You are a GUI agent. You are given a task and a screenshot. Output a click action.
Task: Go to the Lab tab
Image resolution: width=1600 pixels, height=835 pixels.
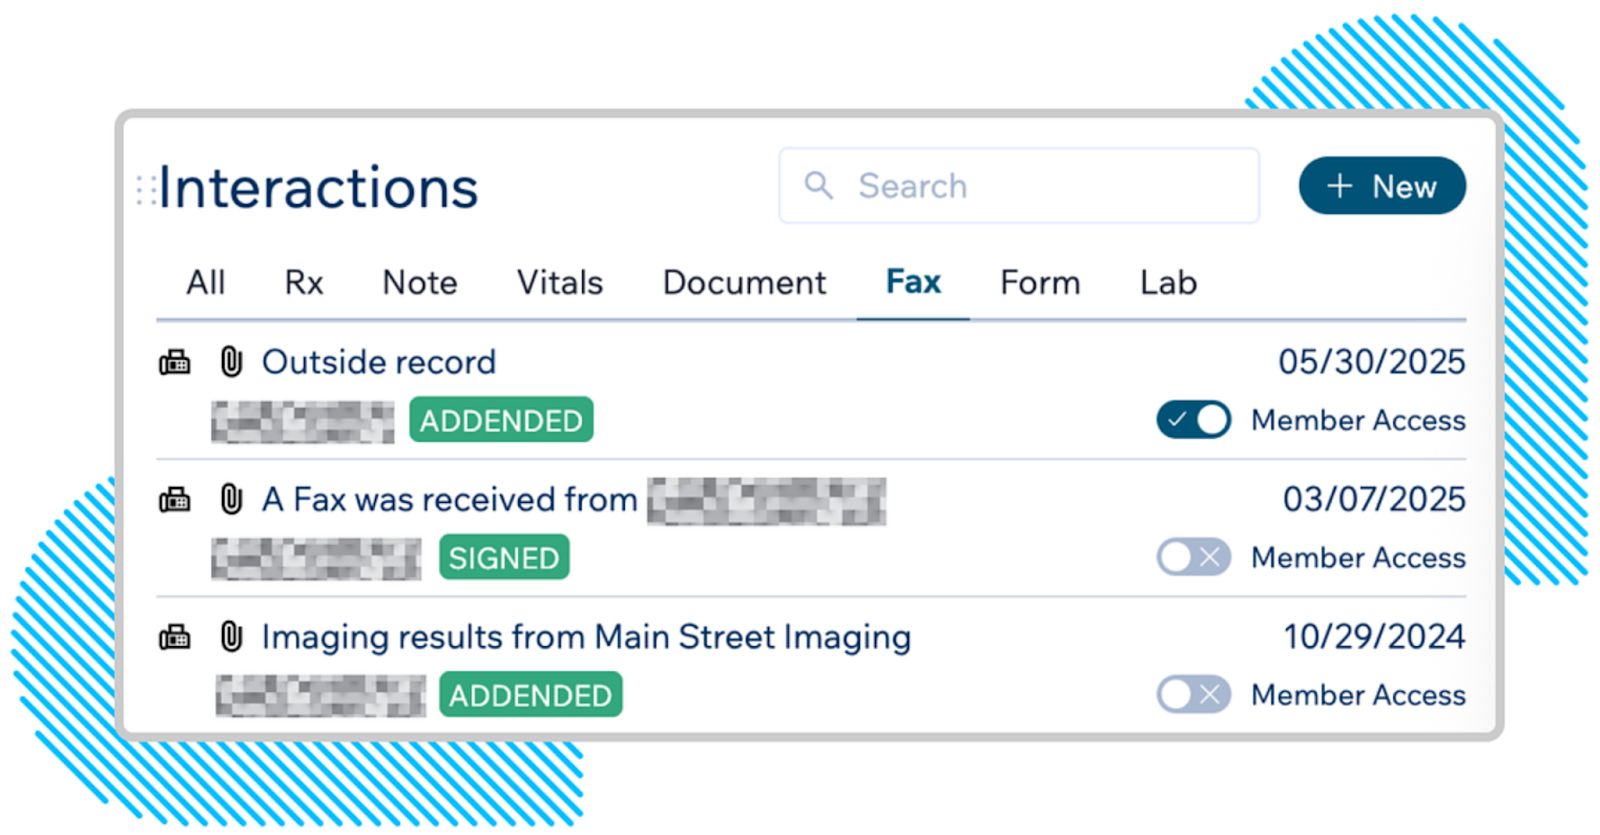tap(1168, 283)
